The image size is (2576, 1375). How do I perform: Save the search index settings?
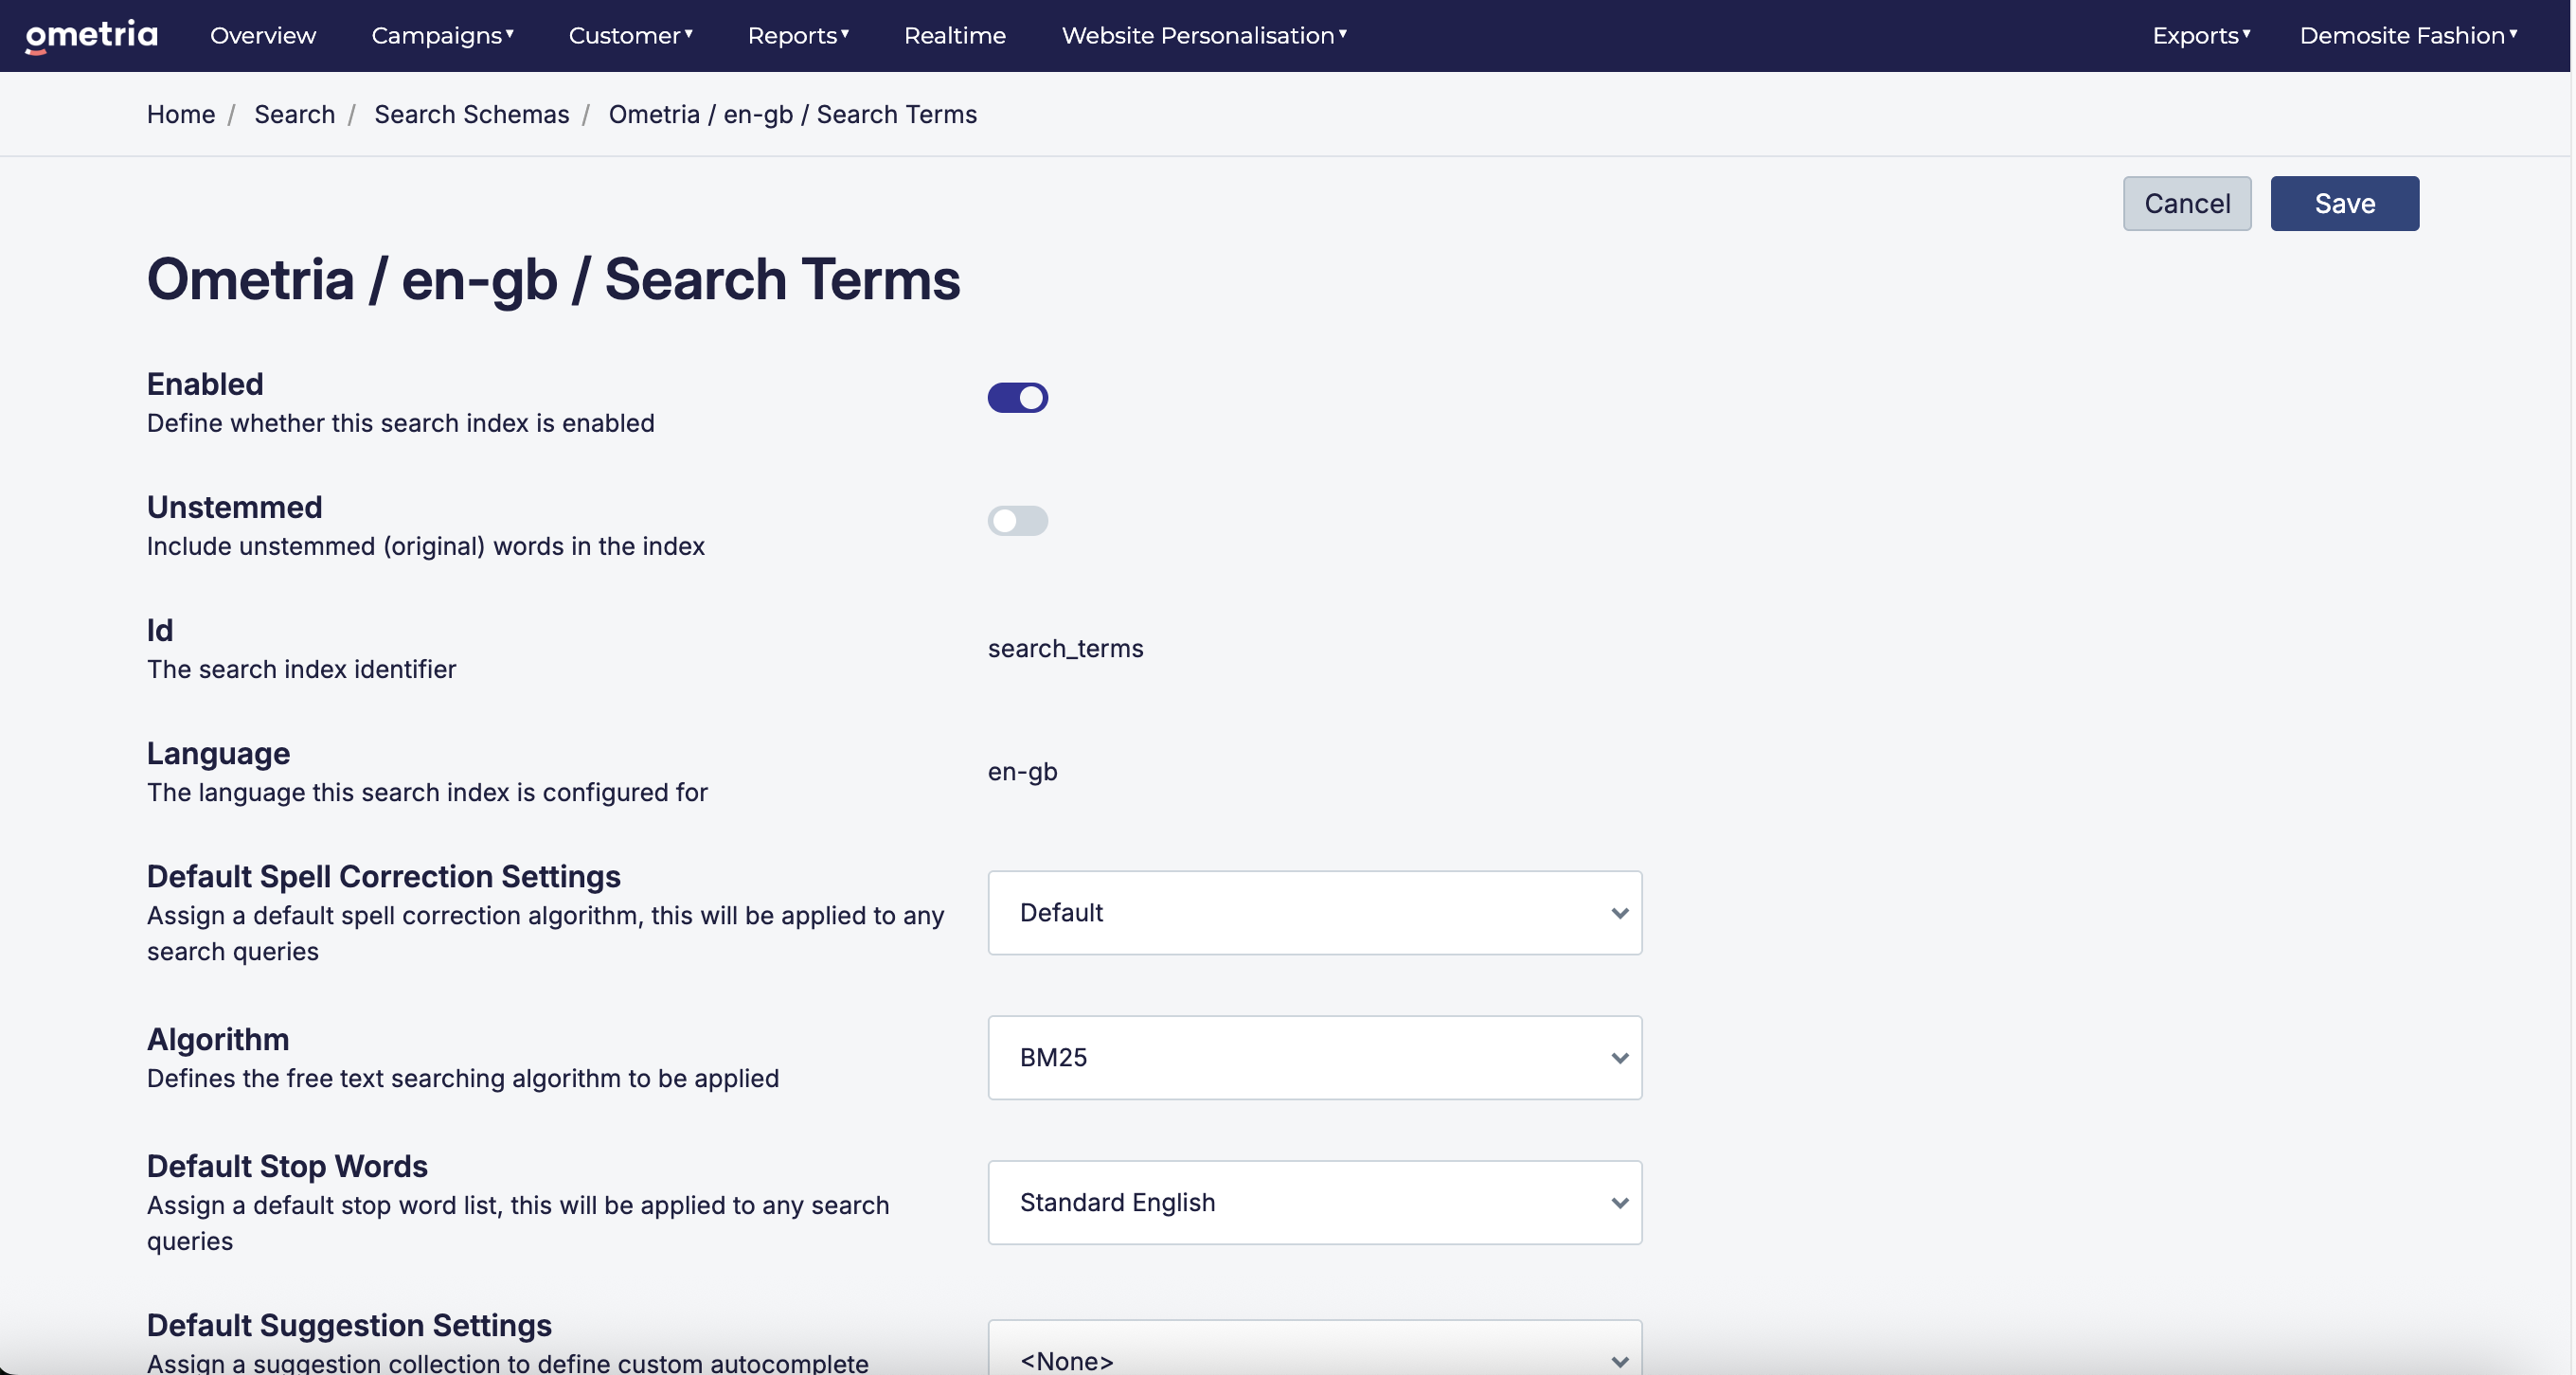(2344, 204)
